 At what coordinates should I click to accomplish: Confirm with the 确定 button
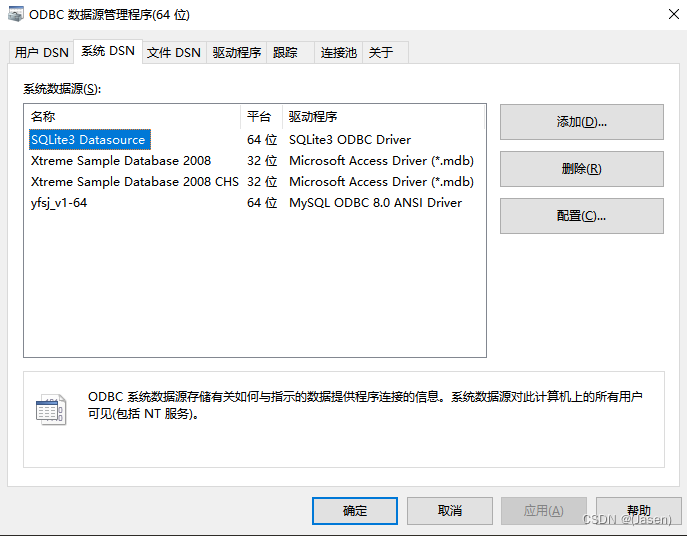[x=355, y=511]
